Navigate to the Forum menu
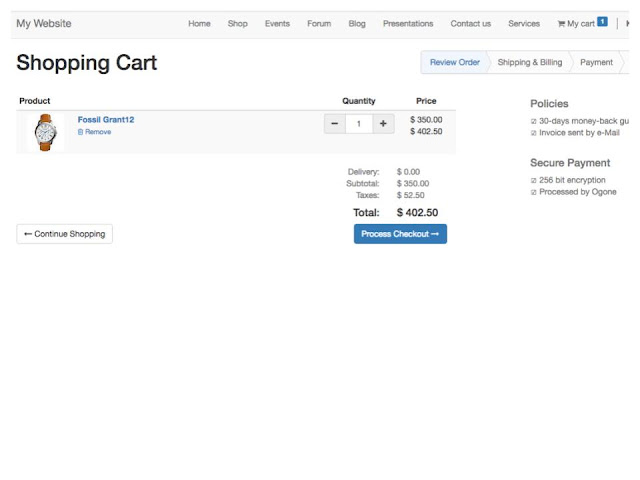 [x=319, y=23]
